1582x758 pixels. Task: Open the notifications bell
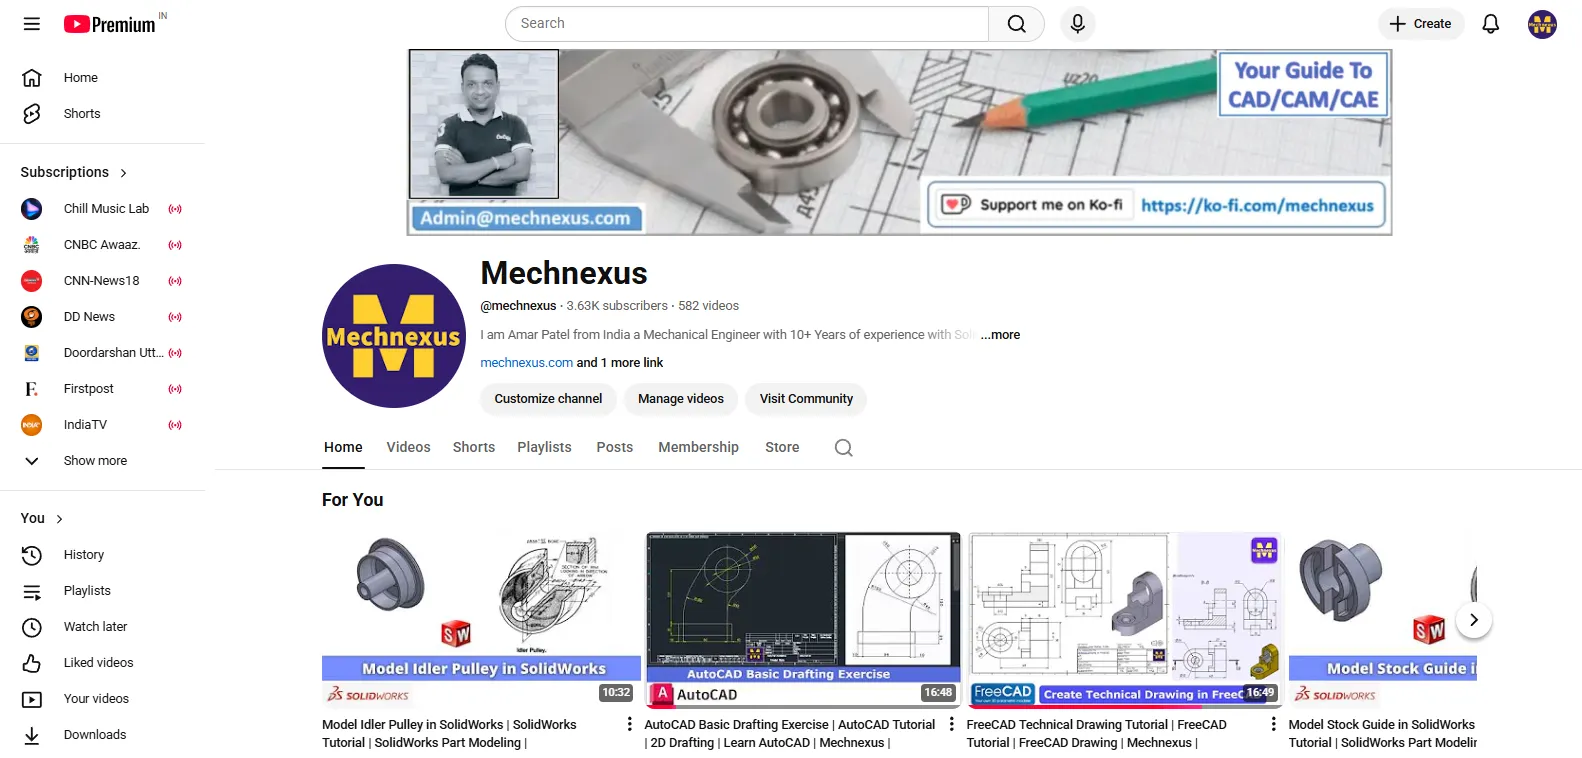tap(1490, 24)
